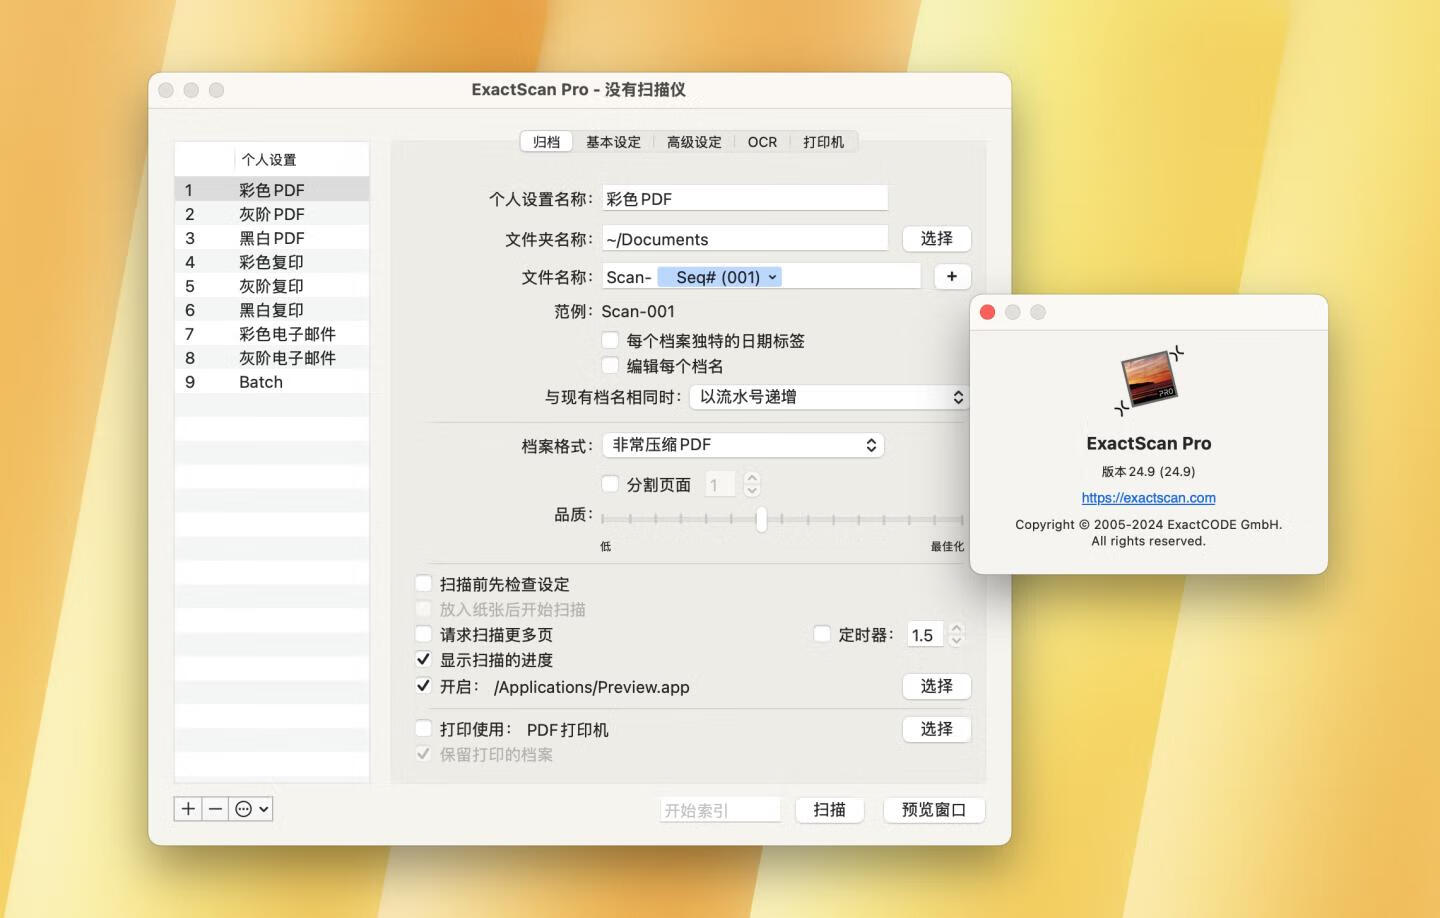The height and width of the screenshot is (918, 1440).
Task: Click the add profile plus icon
Action: tap(188, 809)
